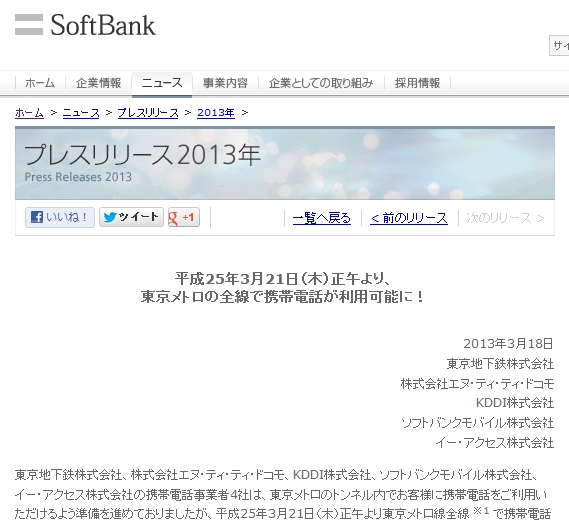Viewport: 569px width, 521px height.
Task: Click the right-aligned KDDI株式会社 line
Action: click(515, 403)
